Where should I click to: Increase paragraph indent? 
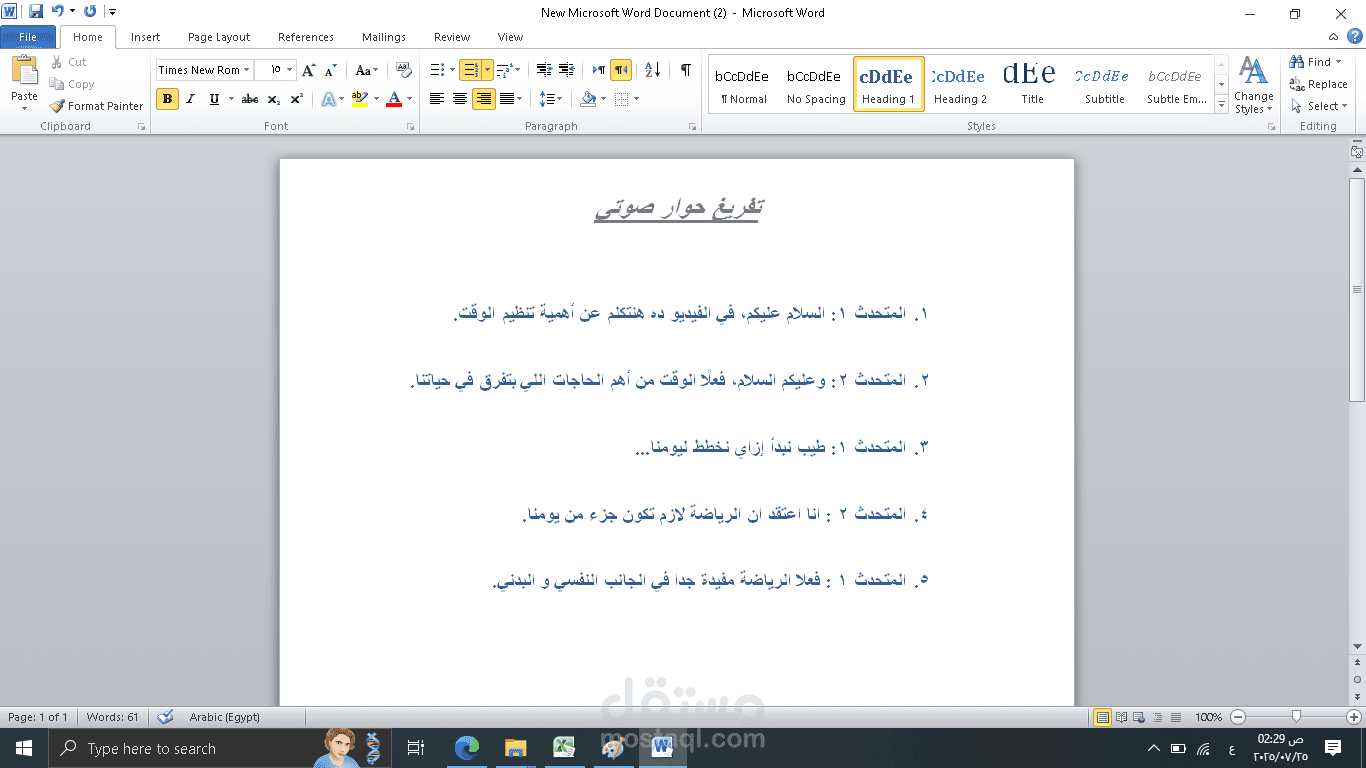566,70
